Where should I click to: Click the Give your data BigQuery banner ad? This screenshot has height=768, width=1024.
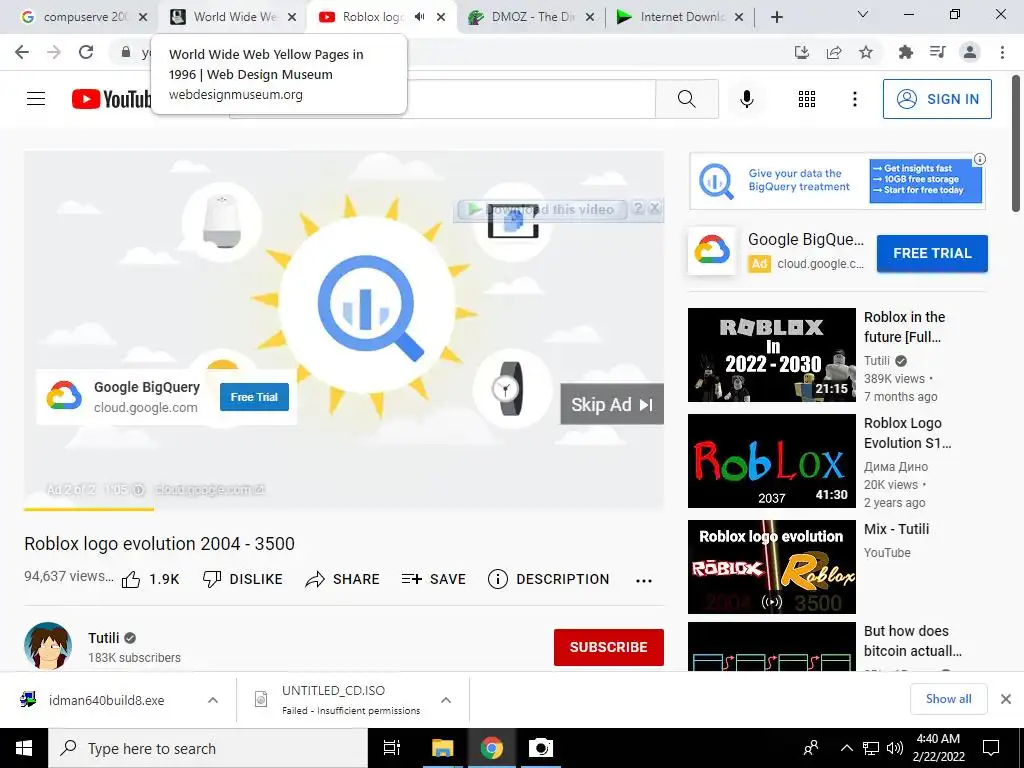coord(837,181)
